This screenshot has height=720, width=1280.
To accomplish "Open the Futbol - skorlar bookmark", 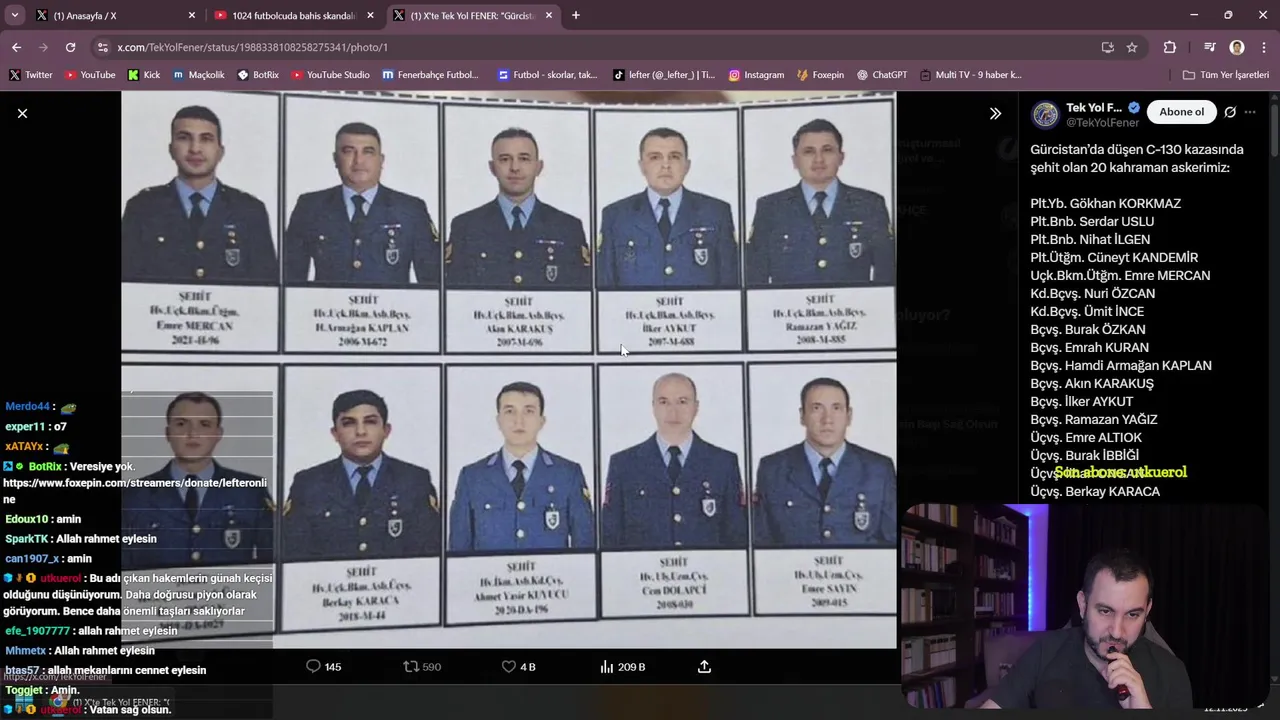I will (547, 74).
